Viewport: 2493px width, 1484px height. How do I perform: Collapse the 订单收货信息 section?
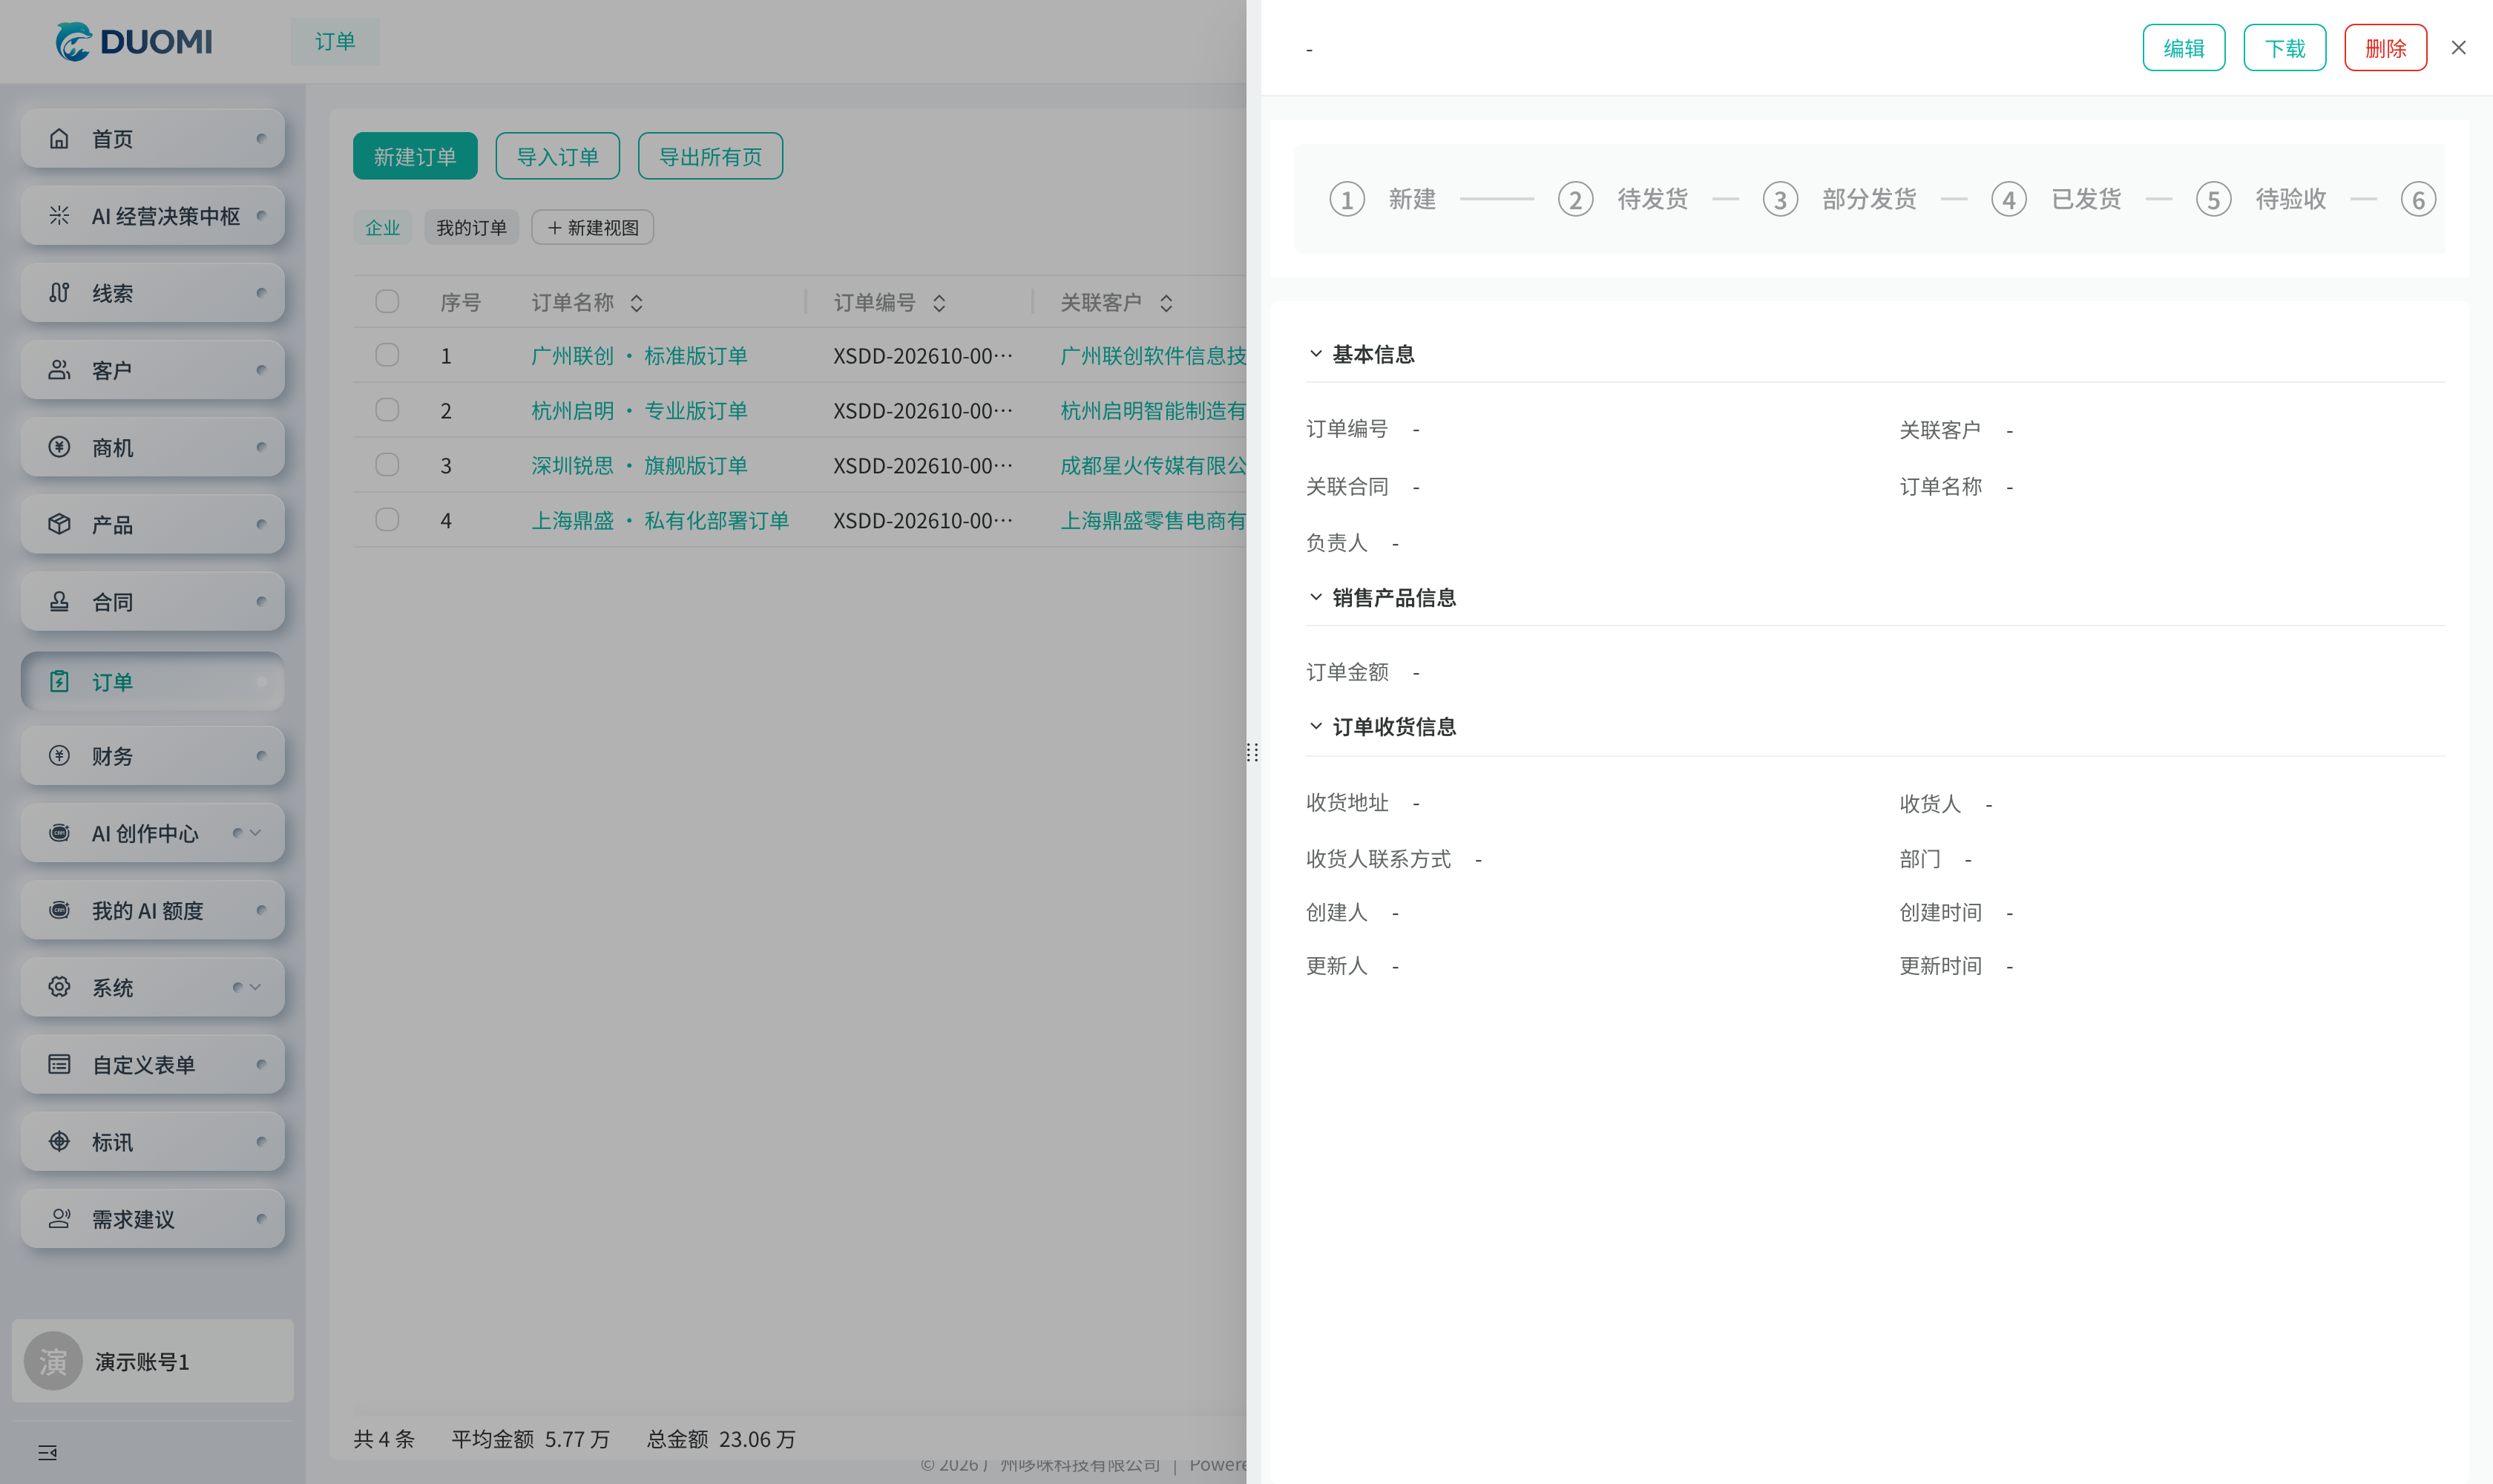pos(1316,726)
